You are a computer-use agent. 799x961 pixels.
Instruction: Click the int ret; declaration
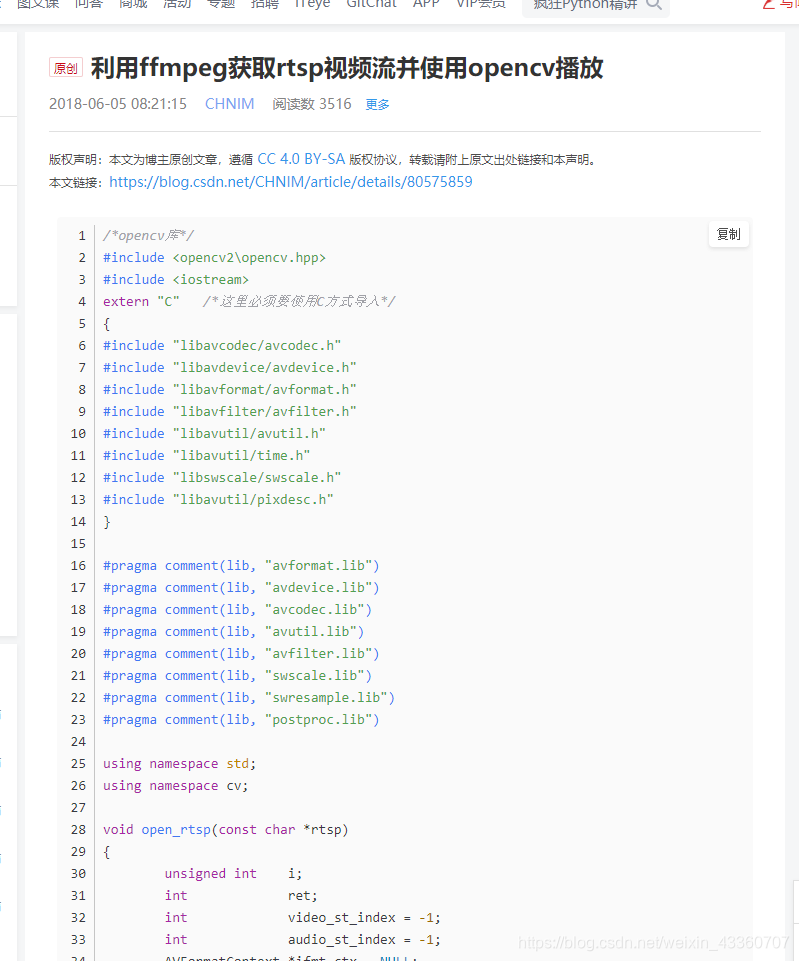[241, 896]
